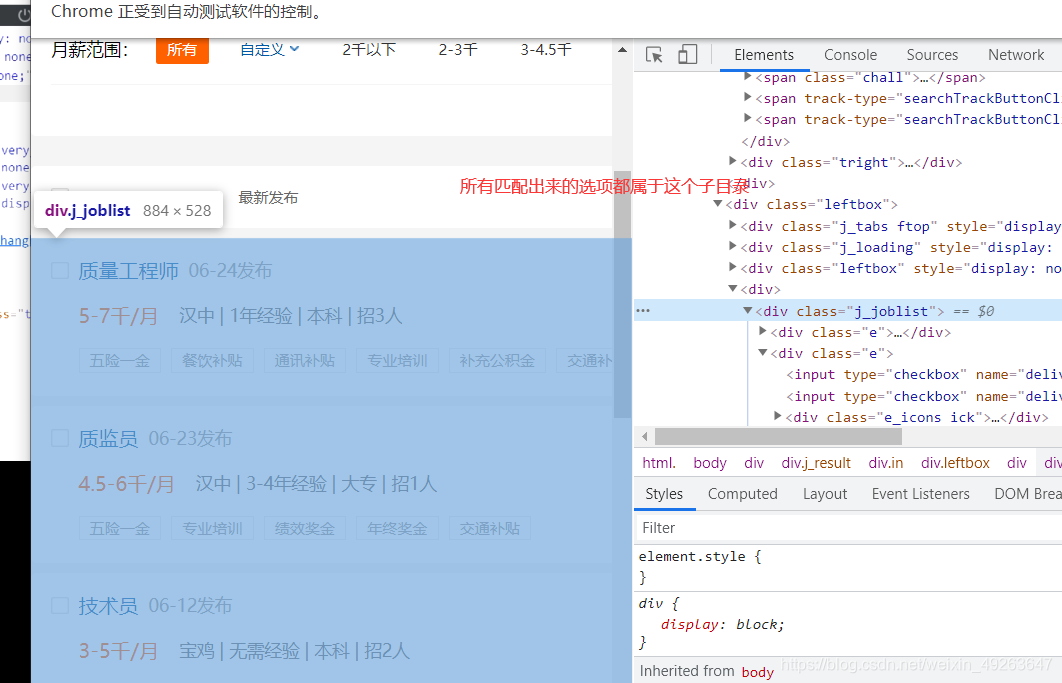Click the scroll-up arrow of page scrollbar
The width and height of the screenshot is (1062, 683).
(622, 49)
